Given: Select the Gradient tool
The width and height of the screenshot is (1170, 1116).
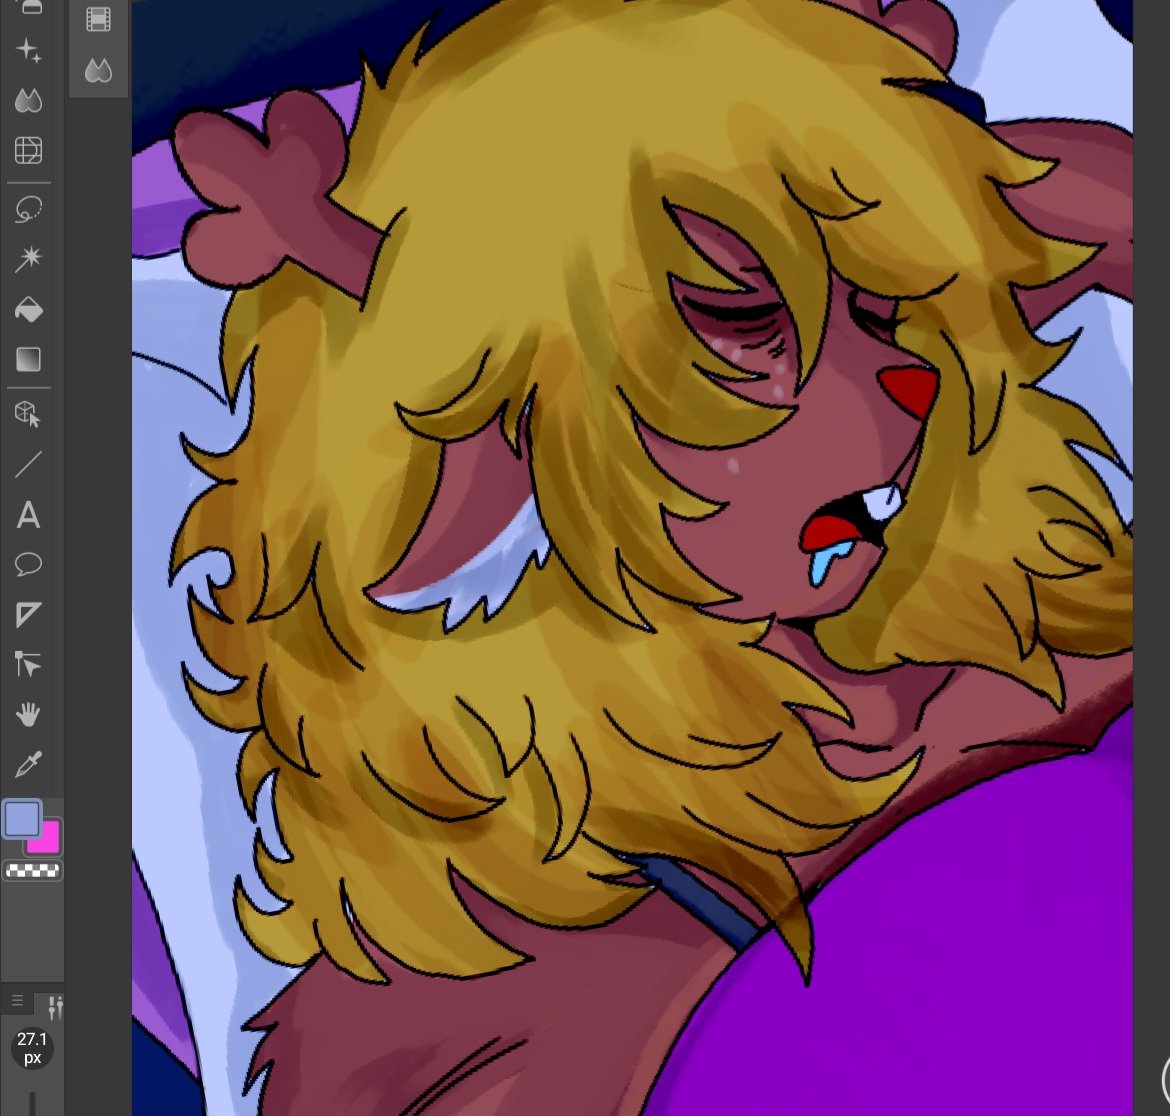Looking at the screenshot, I should (x=28, y=360).
